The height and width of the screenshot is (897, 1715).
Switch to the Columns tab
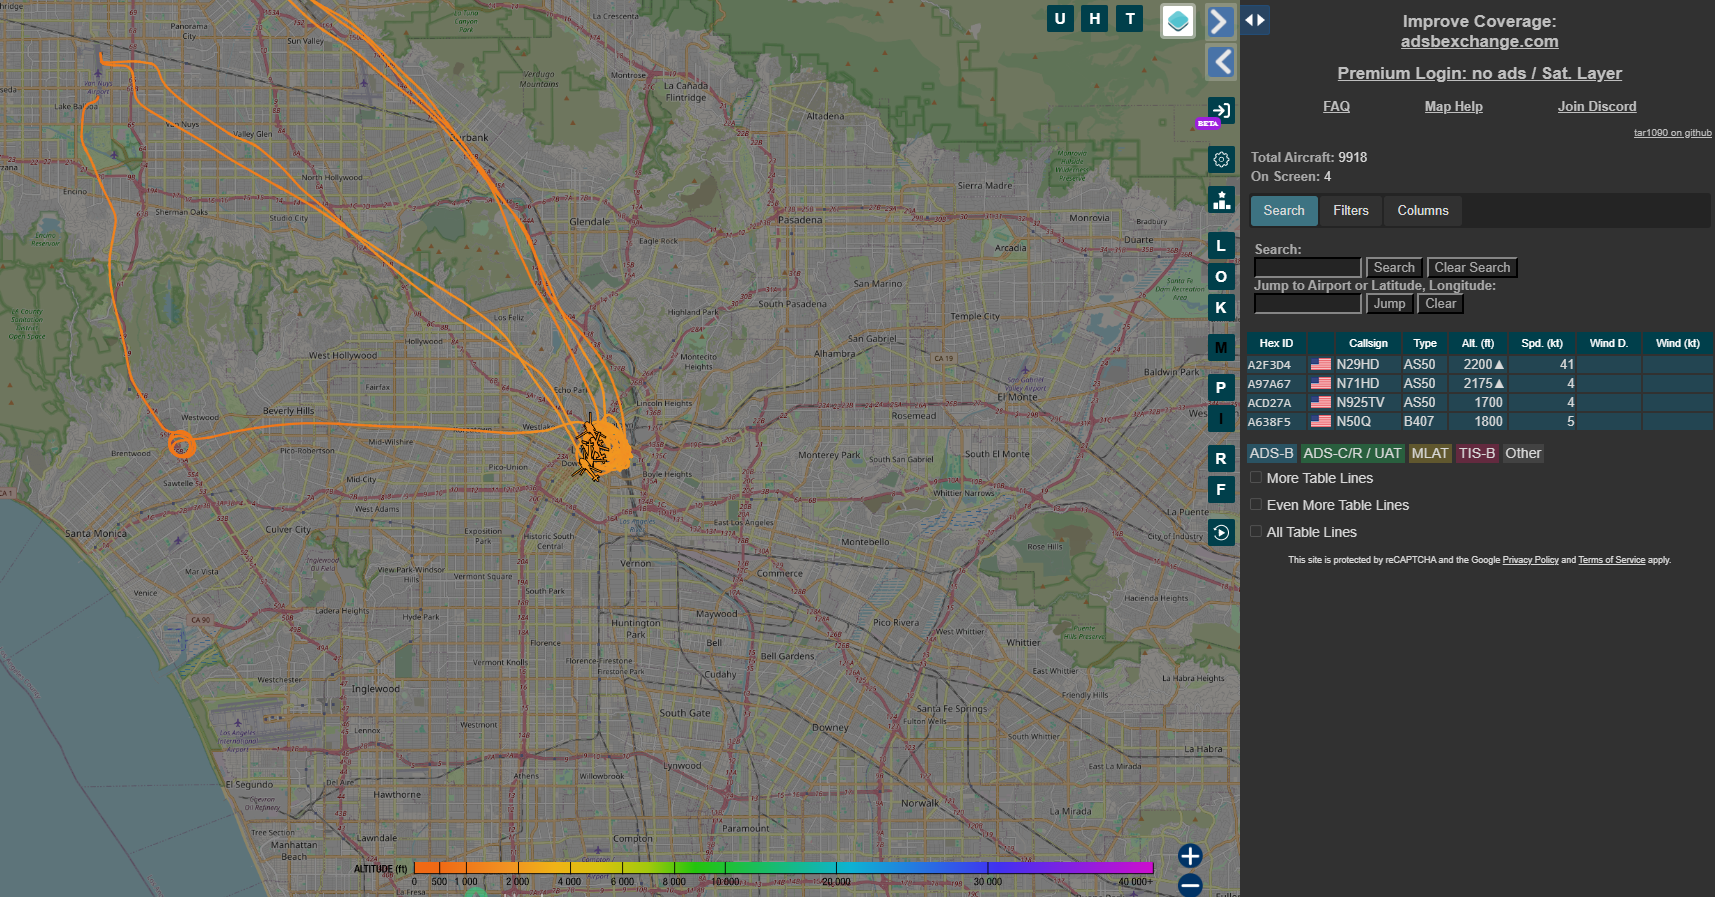click(1423, 210)
